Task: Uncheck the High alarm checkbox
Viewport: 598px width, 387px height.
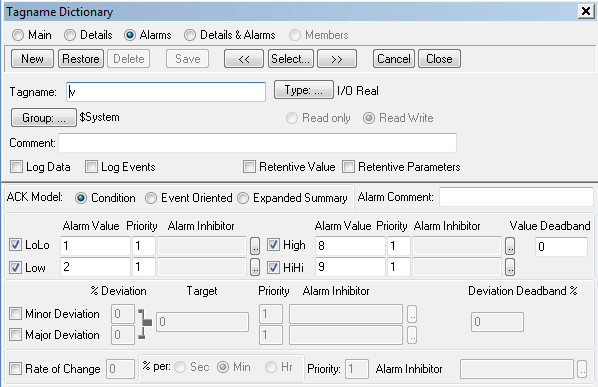Action: pyautogui.click(x=273, y=245)
